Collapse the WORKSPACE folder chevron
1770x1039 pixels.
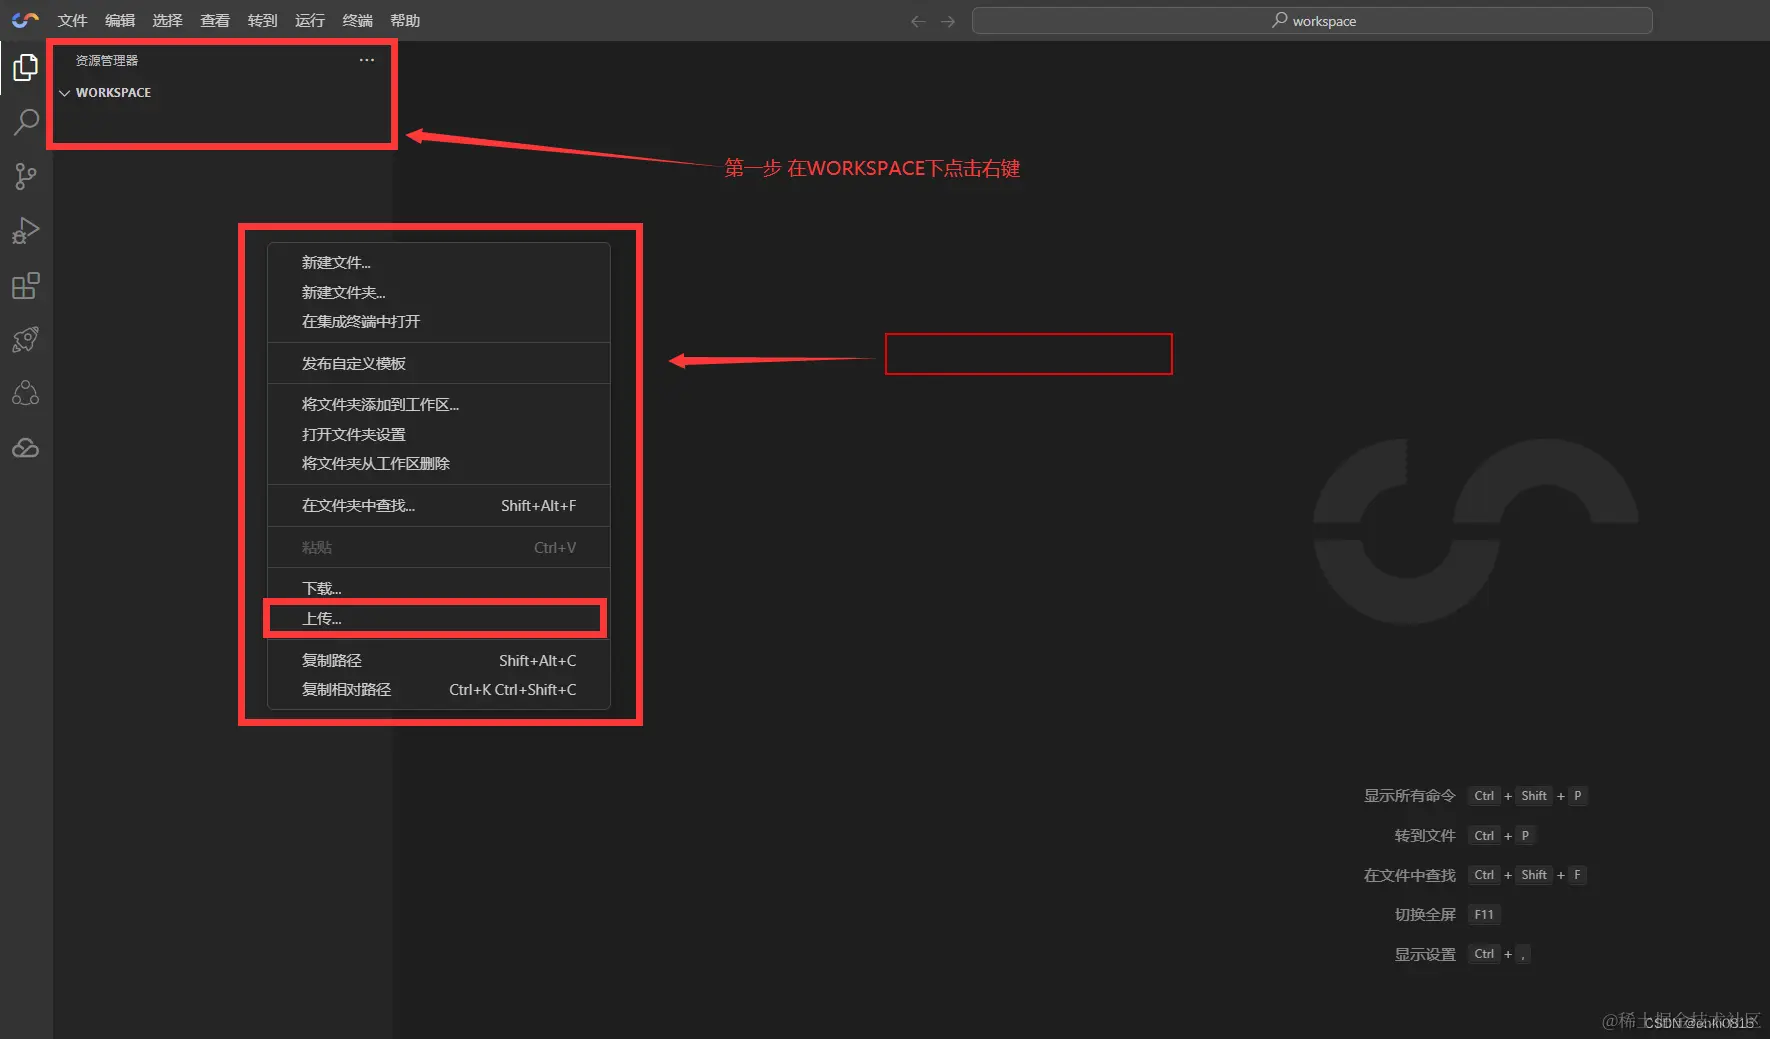click(x=65, y=92)
